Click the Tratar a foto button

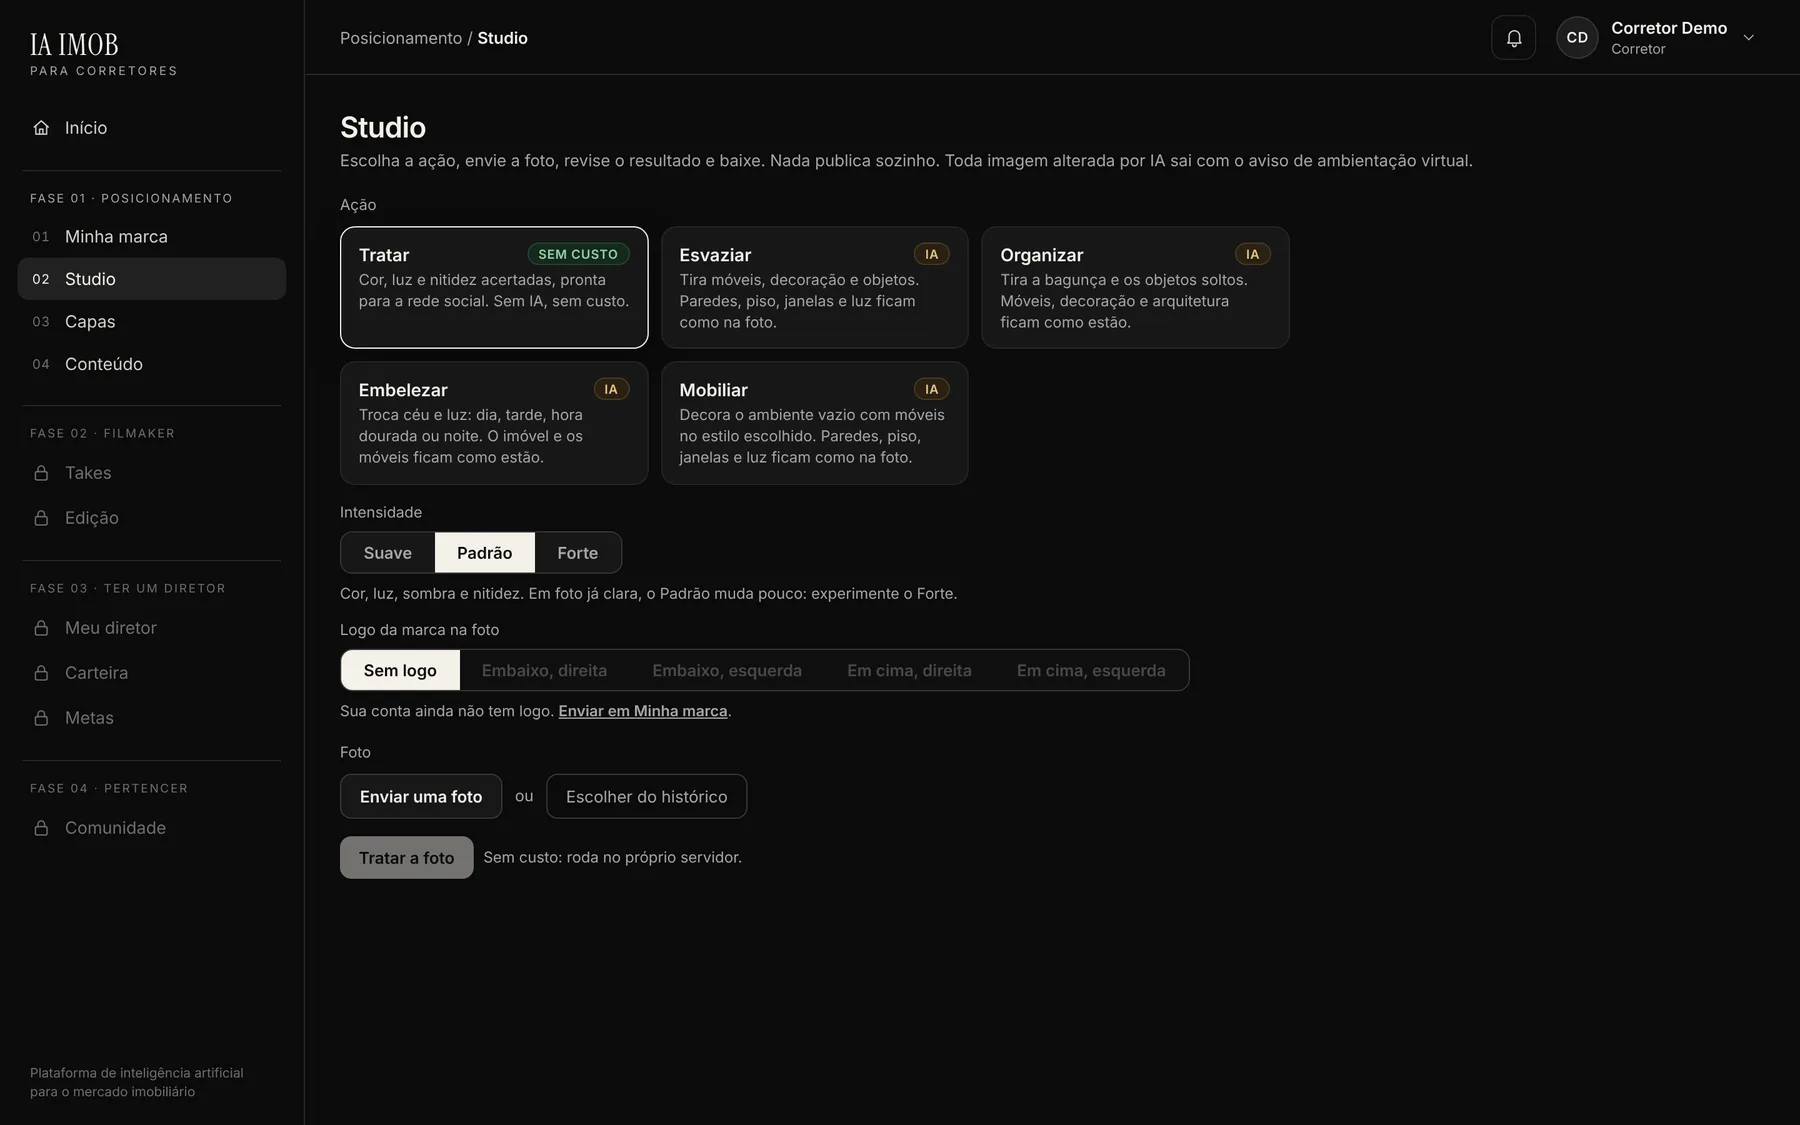point(407,858)
